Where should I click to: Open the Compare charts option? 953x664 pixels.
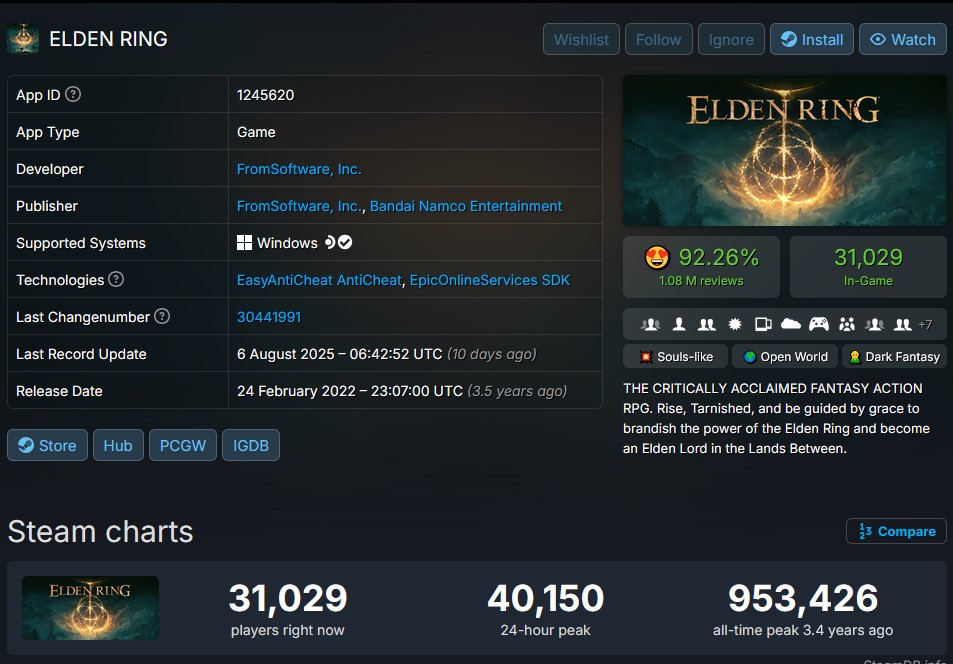click(x=896, y=531)
